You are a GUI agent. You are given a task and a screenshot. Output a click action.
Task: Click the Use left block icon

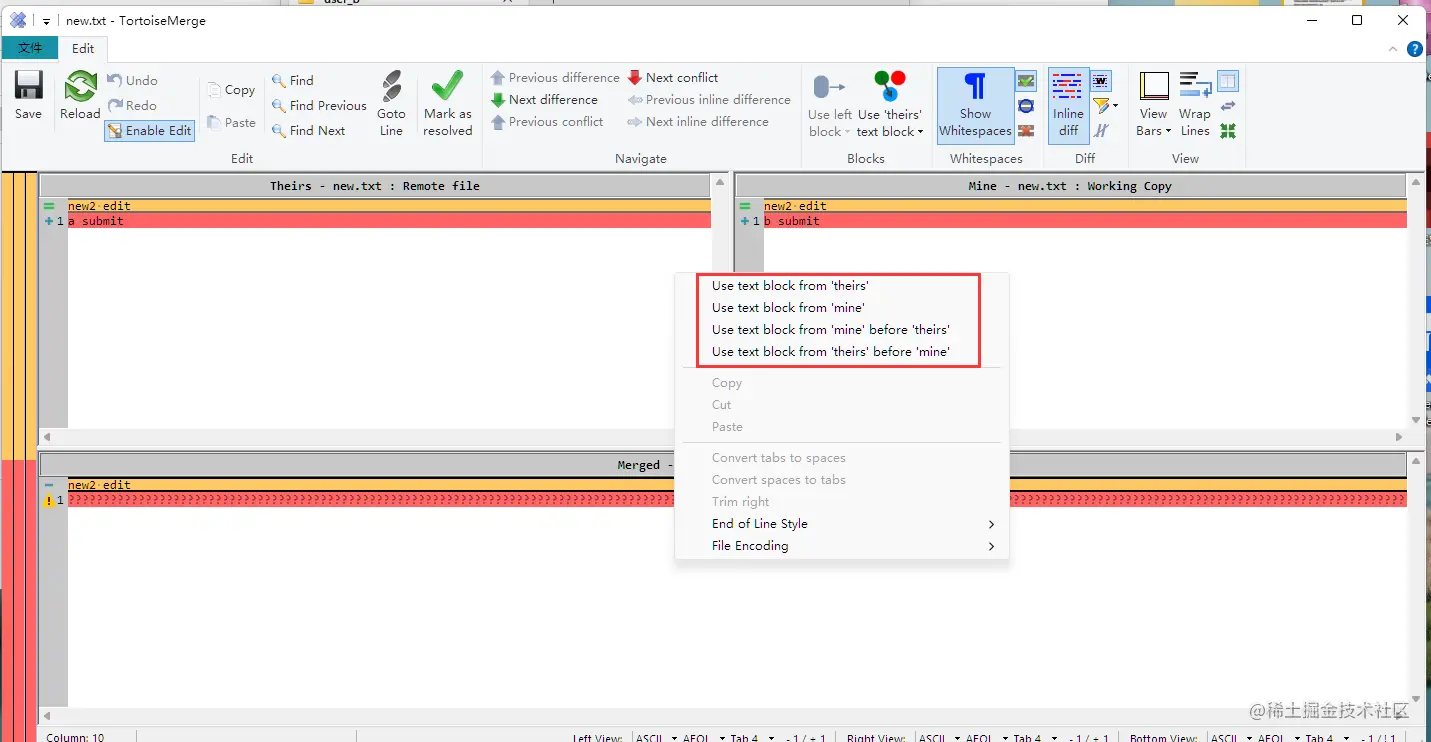829,87
